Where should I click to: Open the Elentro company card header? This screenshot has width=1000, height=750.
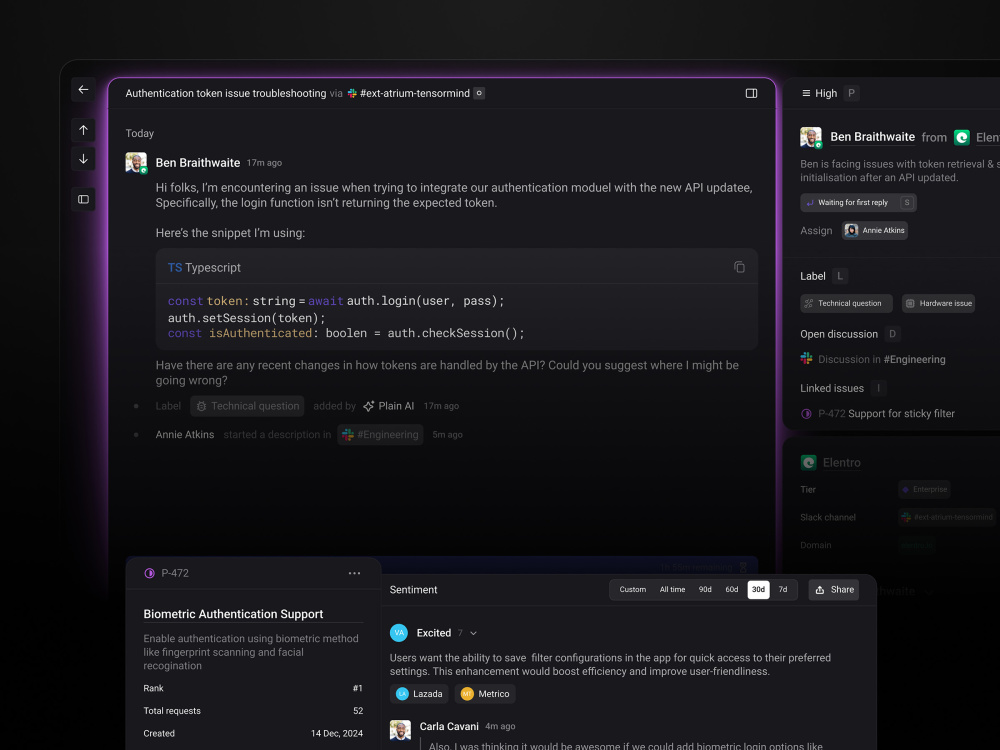831,462
